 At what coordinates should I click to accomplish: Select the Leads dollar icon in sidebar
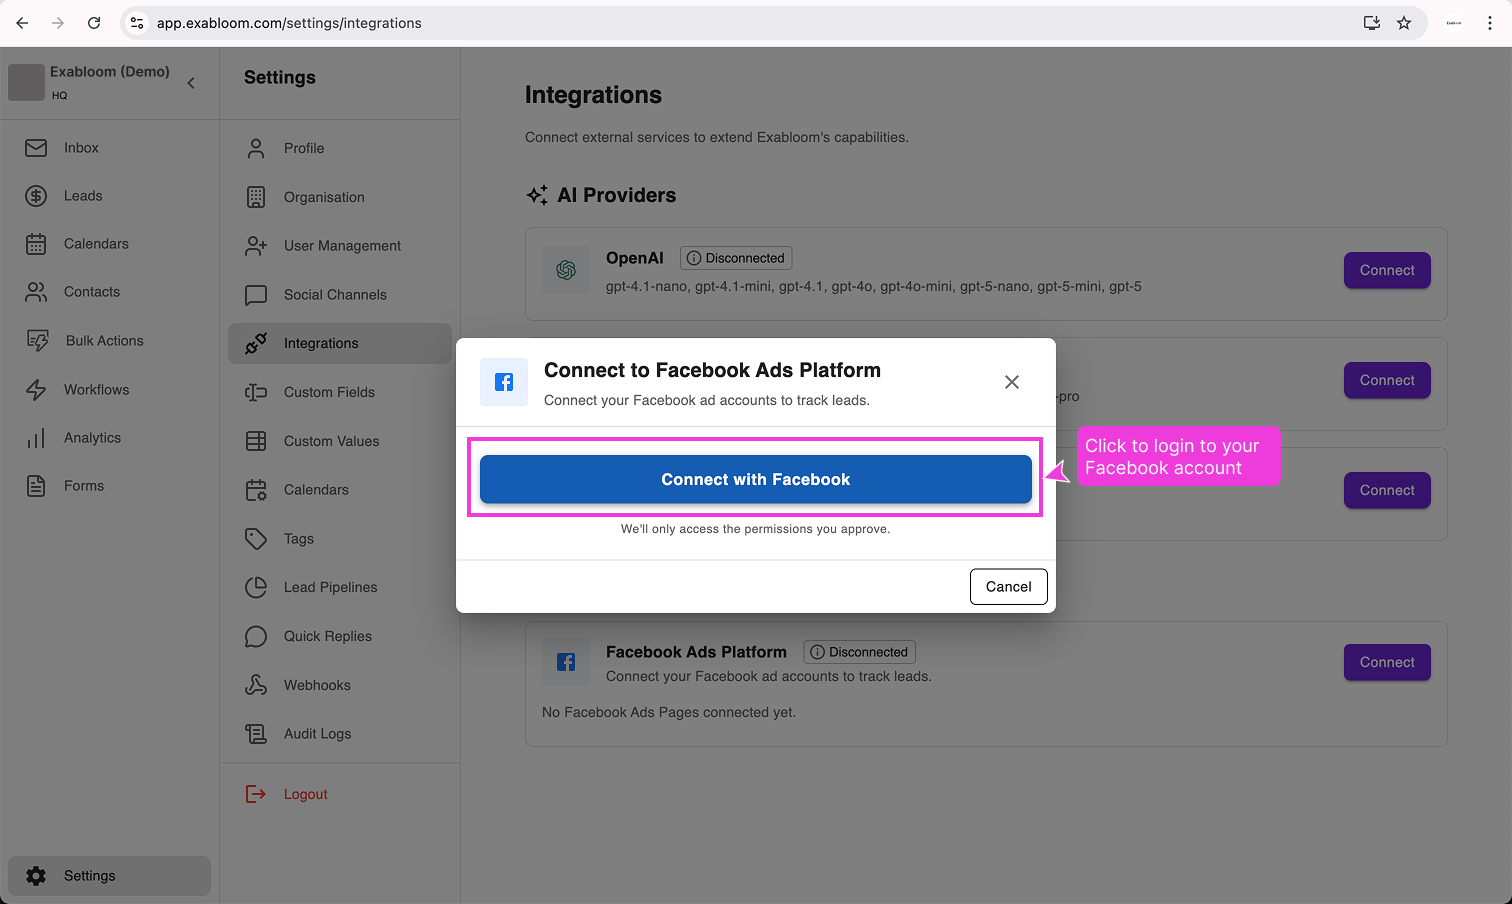(36, 195)
